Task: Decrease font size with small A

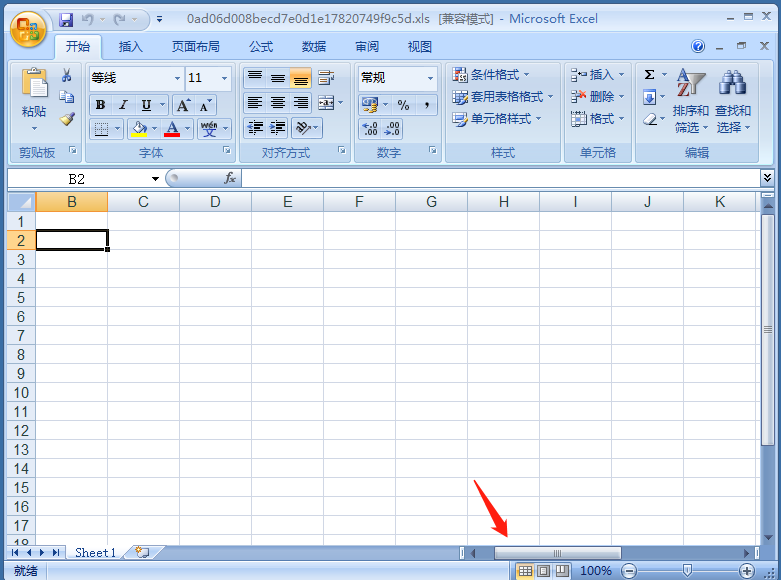Action: point(205,105)
